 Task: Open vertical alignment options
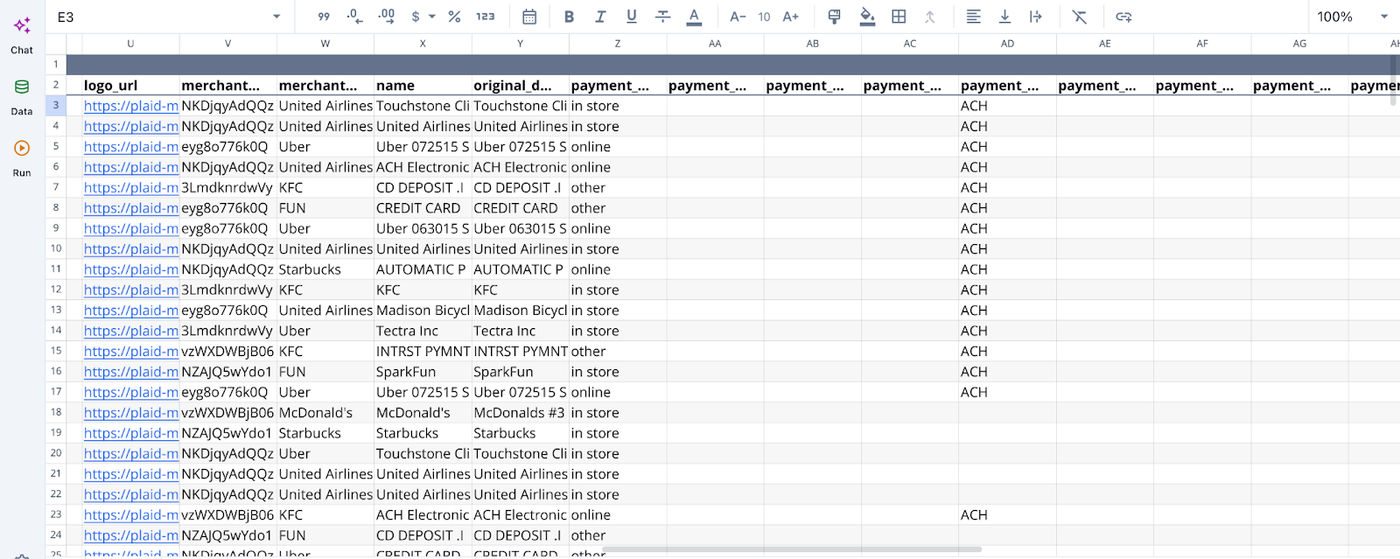coord(1004,16)
